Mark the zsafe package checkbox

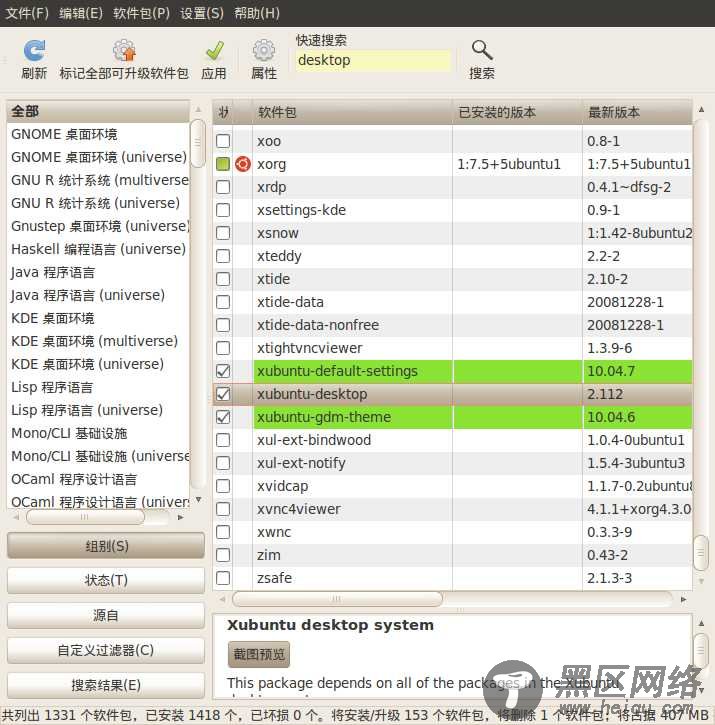[x=223, y=578]
